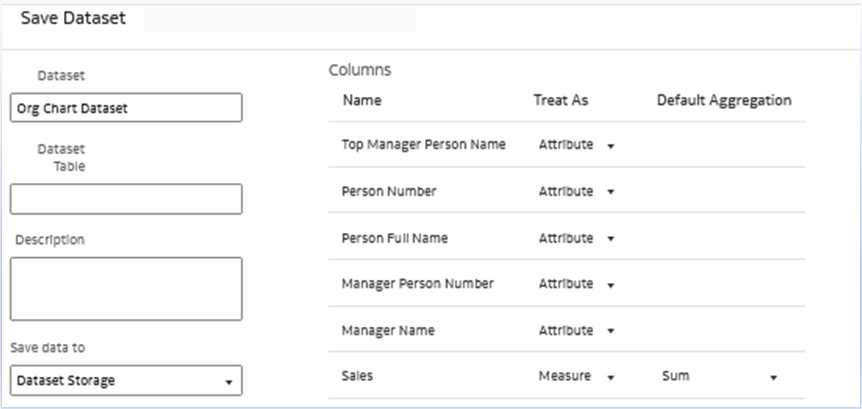The height and width of the screenshot is (409, 862).
Task: Click the Dataset Table input field
Action: [126, 199]
